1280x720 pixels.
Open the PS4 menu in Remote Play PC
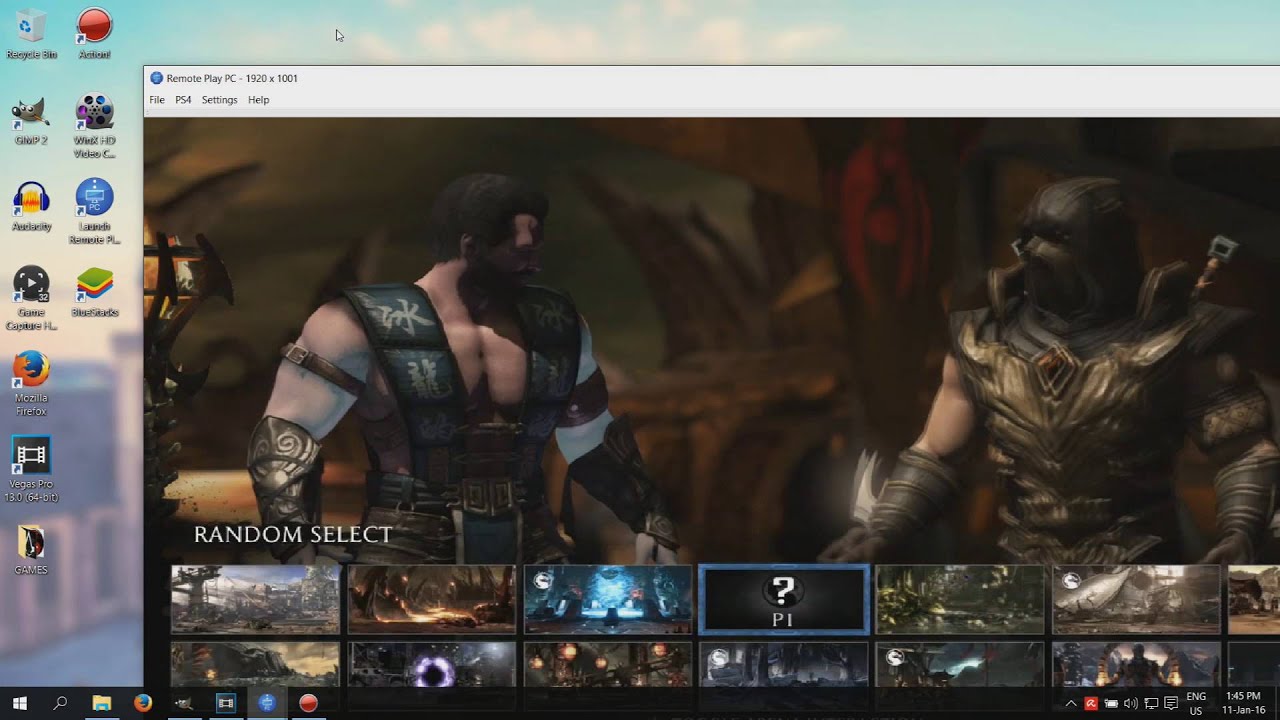pyautogui.click(x=183, y=100)
